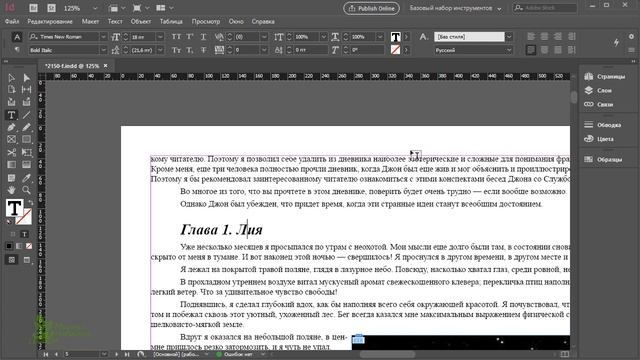Open character style dropdown [Без стиля]

point(509,37)
